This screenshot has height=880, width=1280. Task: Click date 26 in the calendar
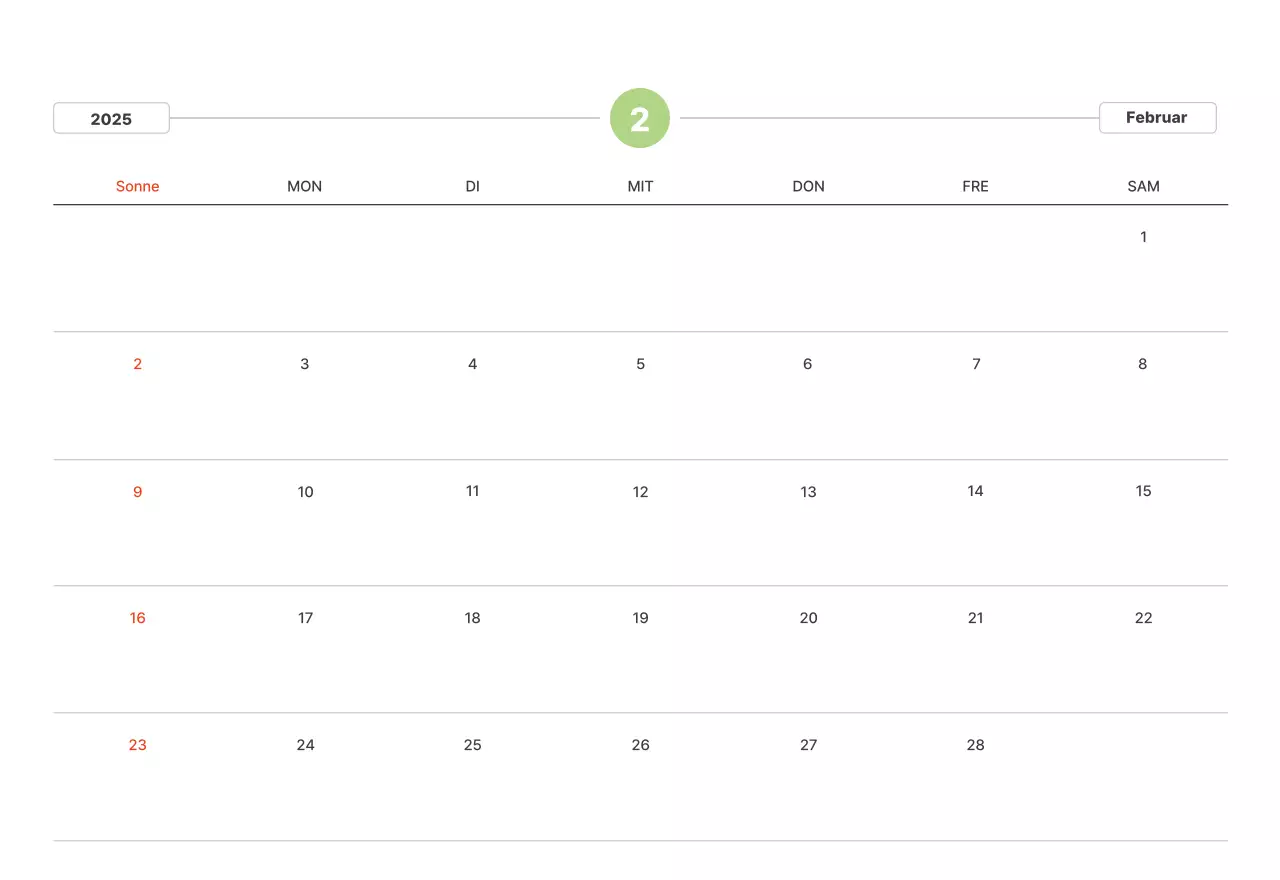tap(640, 745)
